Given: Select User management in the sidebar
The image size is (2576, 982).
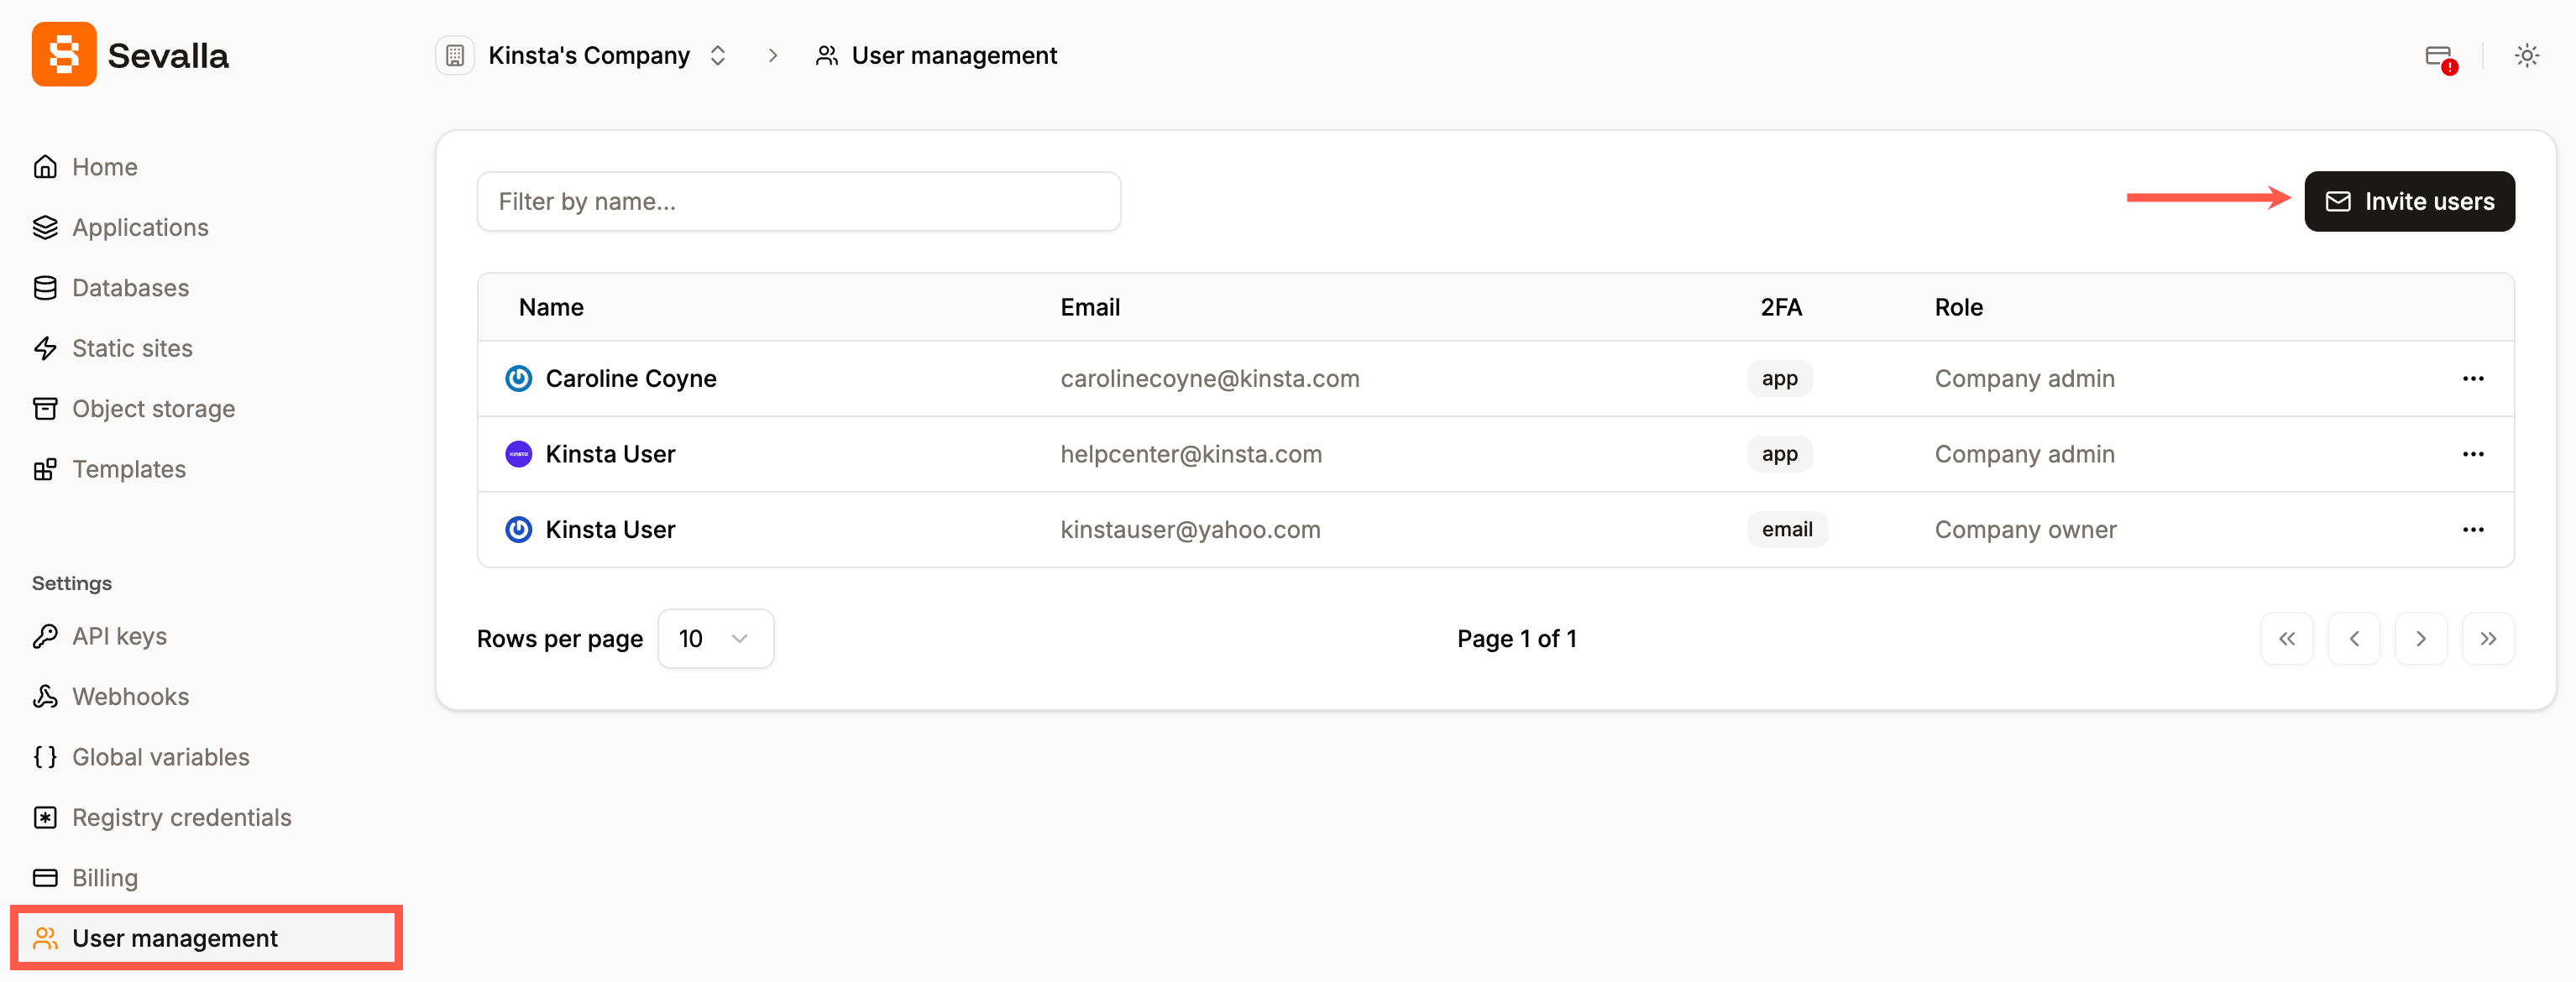Looking at the screenshot, I should (x=175, y=938).
